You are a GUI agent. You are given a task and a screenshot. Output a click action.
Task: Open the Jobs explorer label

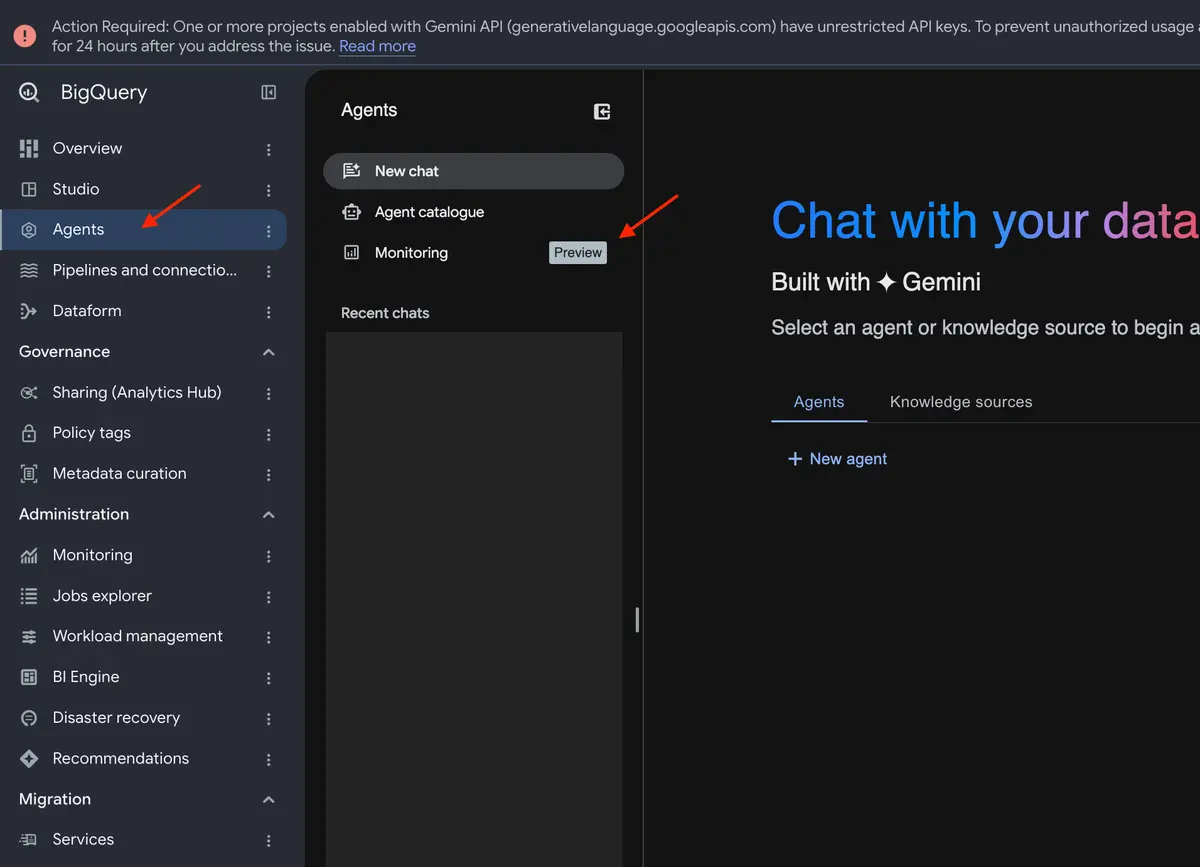[102, 596]
